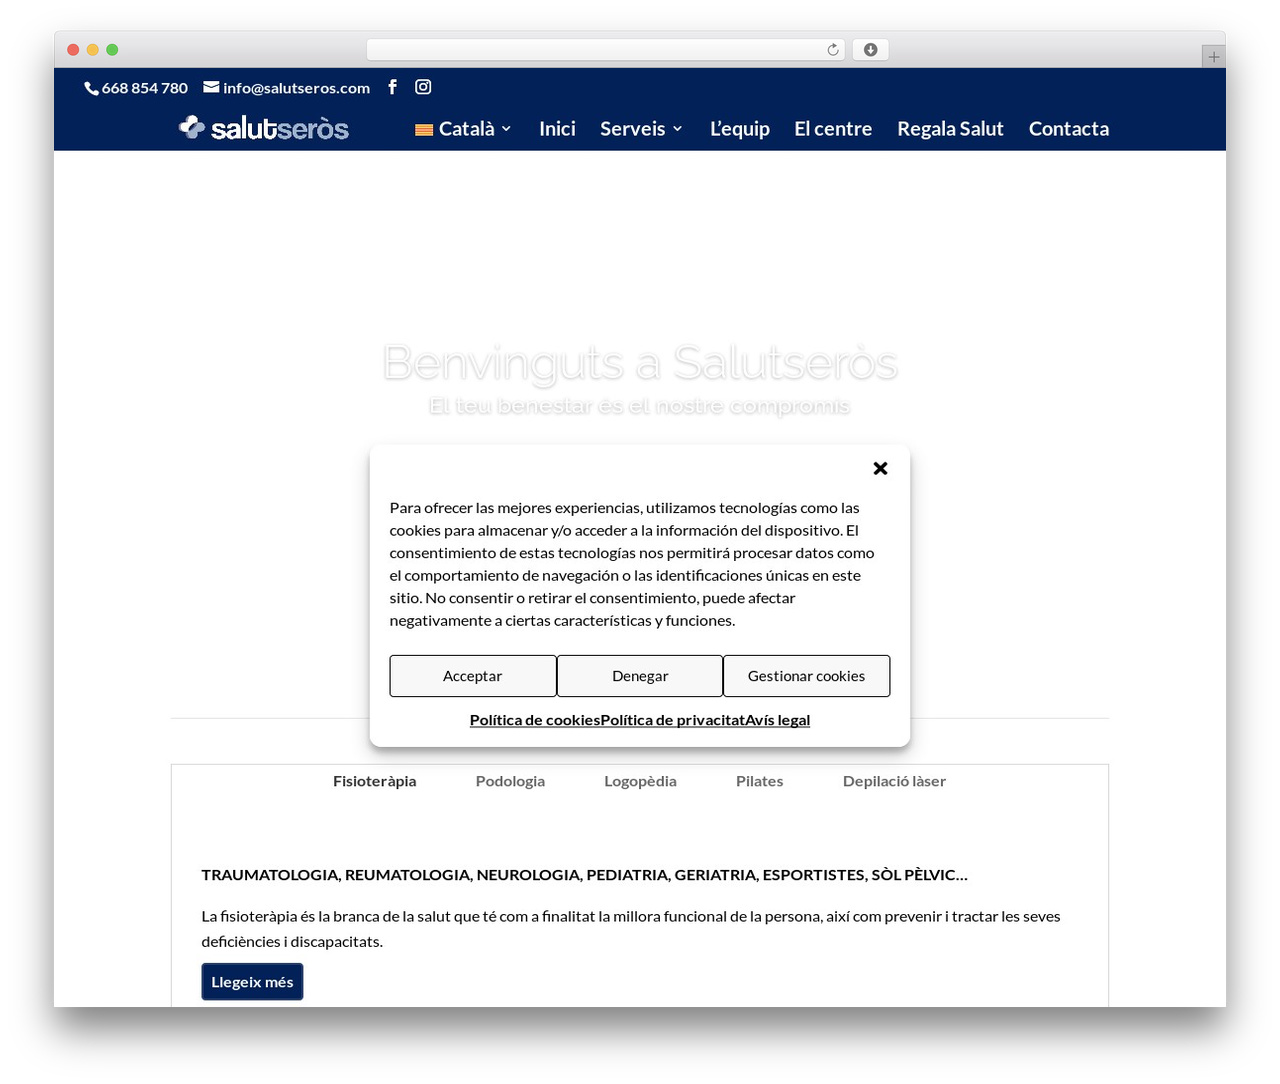Screen dimensions: 1280x1084
Task: Click the TRAUMATOLOGIA, REUMATOLOGIA heading text
Action: 585,875
